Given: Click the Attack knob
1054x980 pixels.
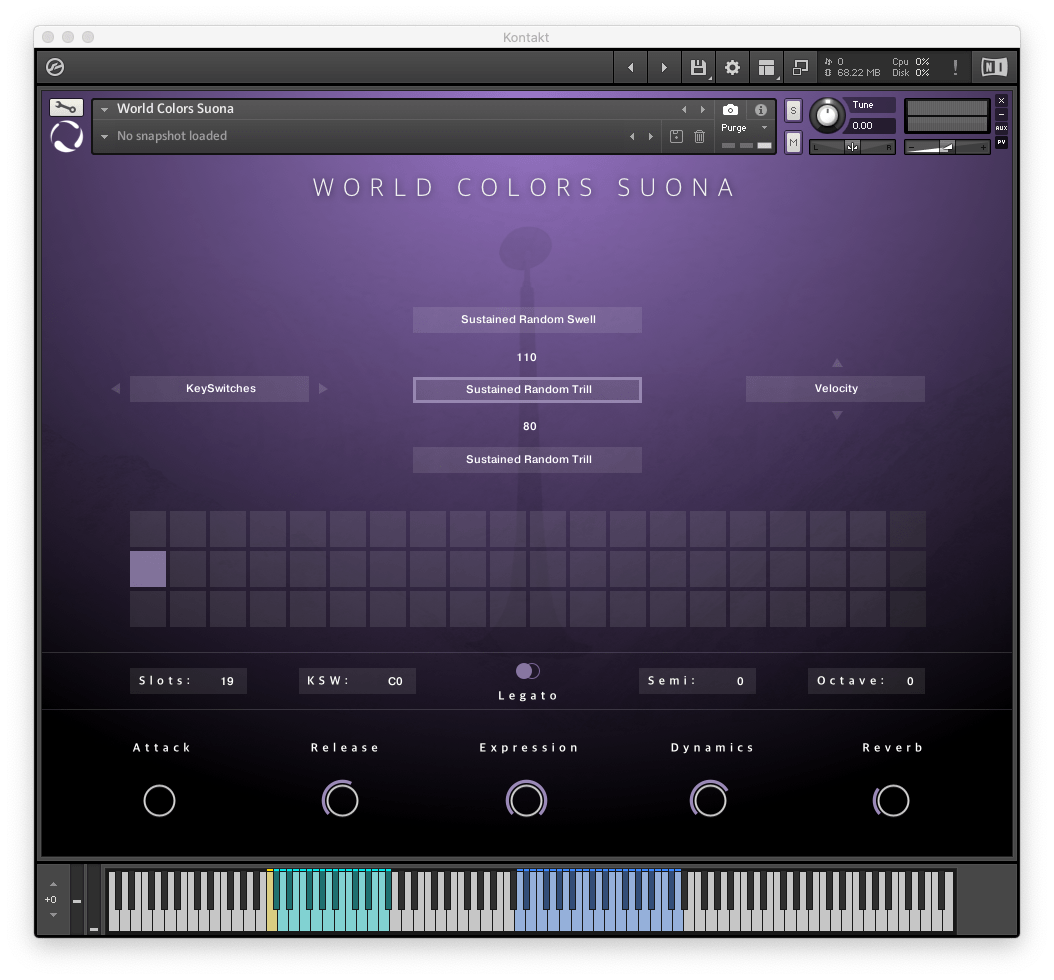Looking at the screenshot, I should (159, 801).
